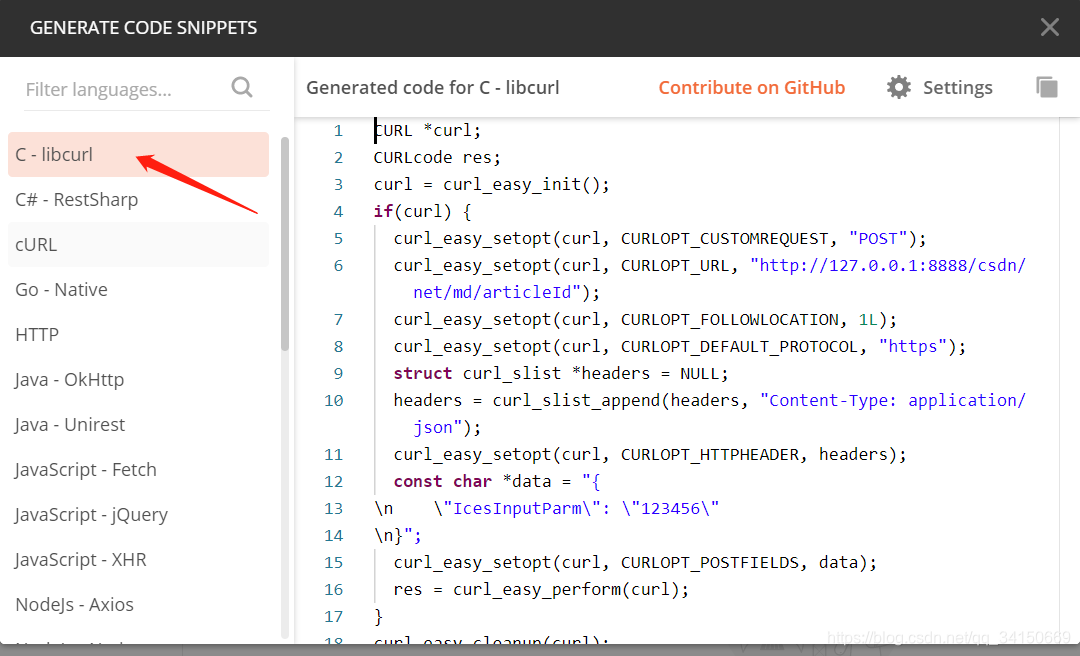The height and width of the screenshot is (656, 1080).
Task: Choose JavaScript - XHR language
Action: (x=138, y=560)
